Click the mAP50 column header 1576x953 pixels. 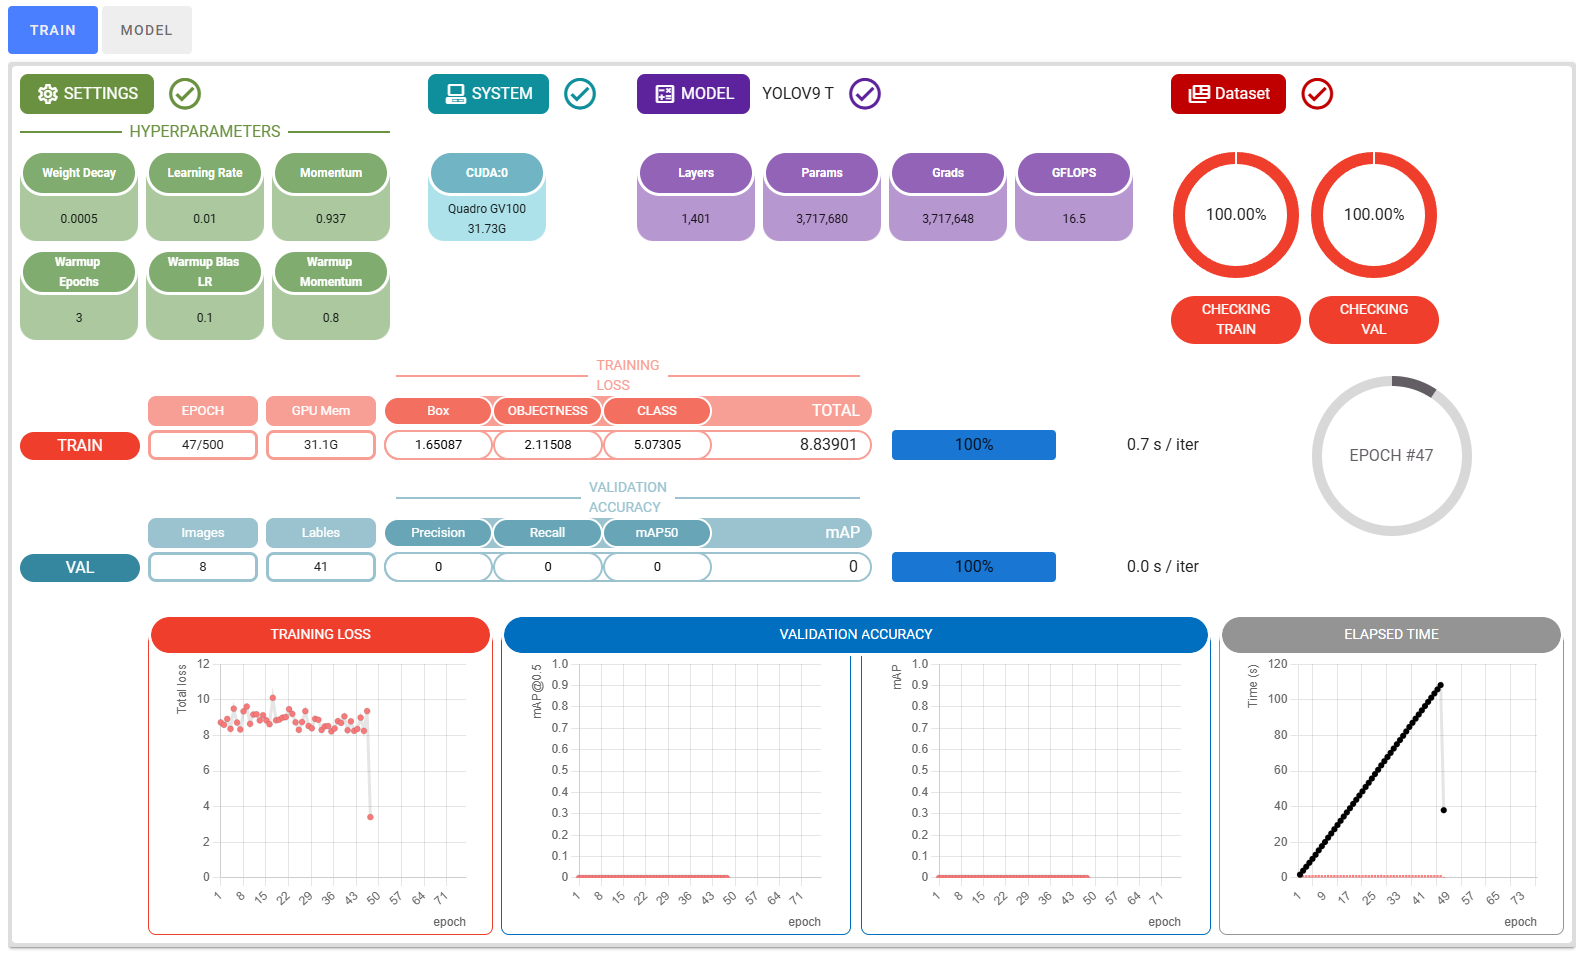tap(657, 533)
